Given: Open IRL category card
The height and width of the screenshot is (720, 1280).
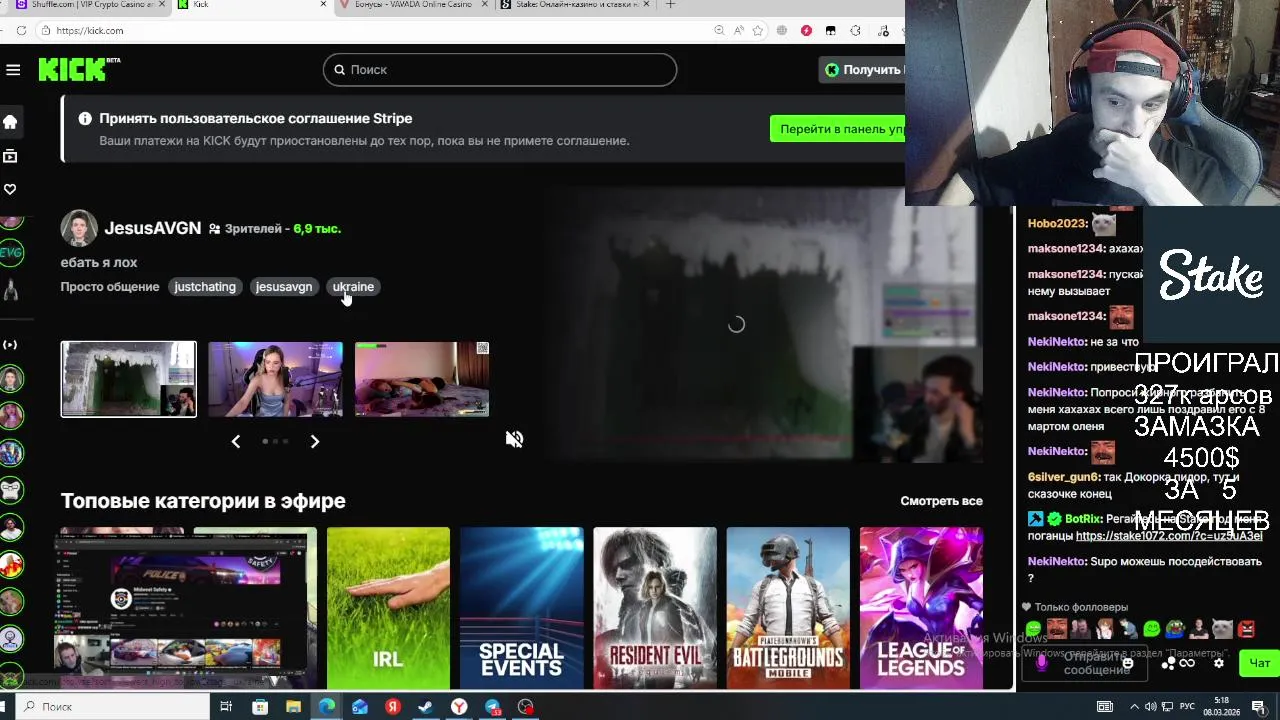Looking at the screenshot, I should tap(388, 608).
